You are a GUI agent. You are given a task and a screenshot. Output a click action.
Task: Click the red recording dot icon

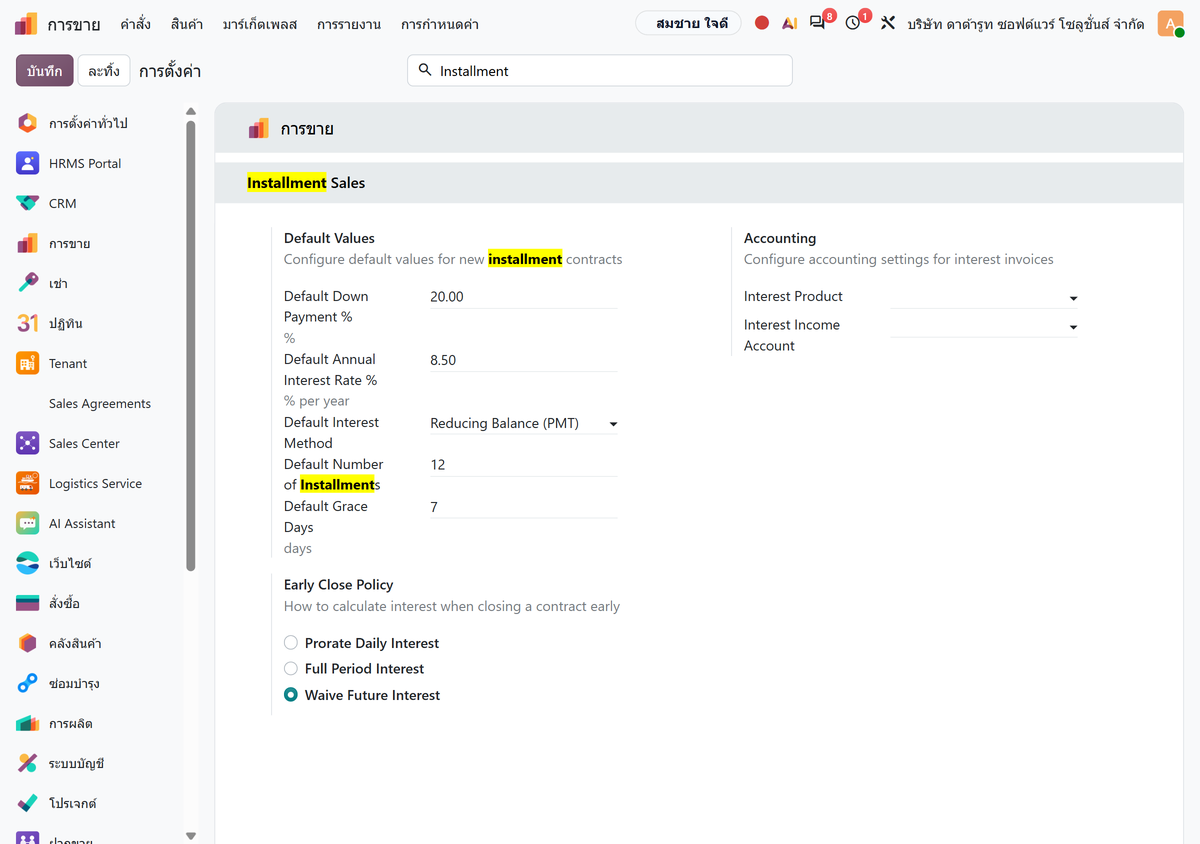(x=762, y=23)
